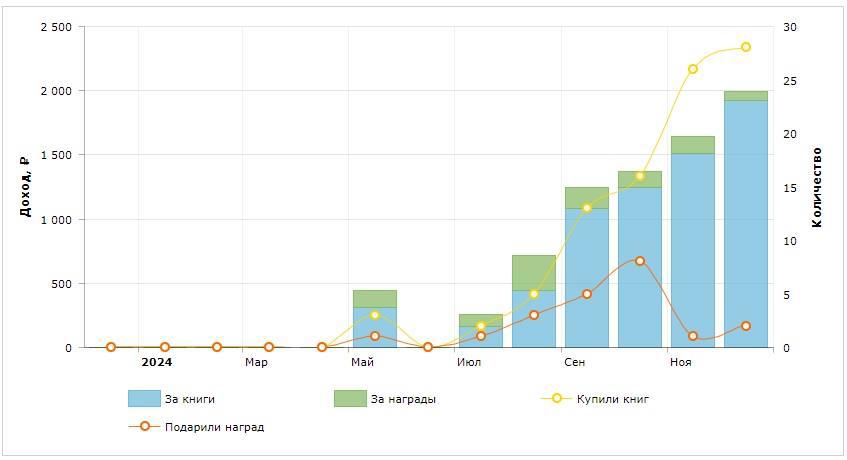
Task: Click the green 'За награды' legend swatch
Action: click(350, 399)
